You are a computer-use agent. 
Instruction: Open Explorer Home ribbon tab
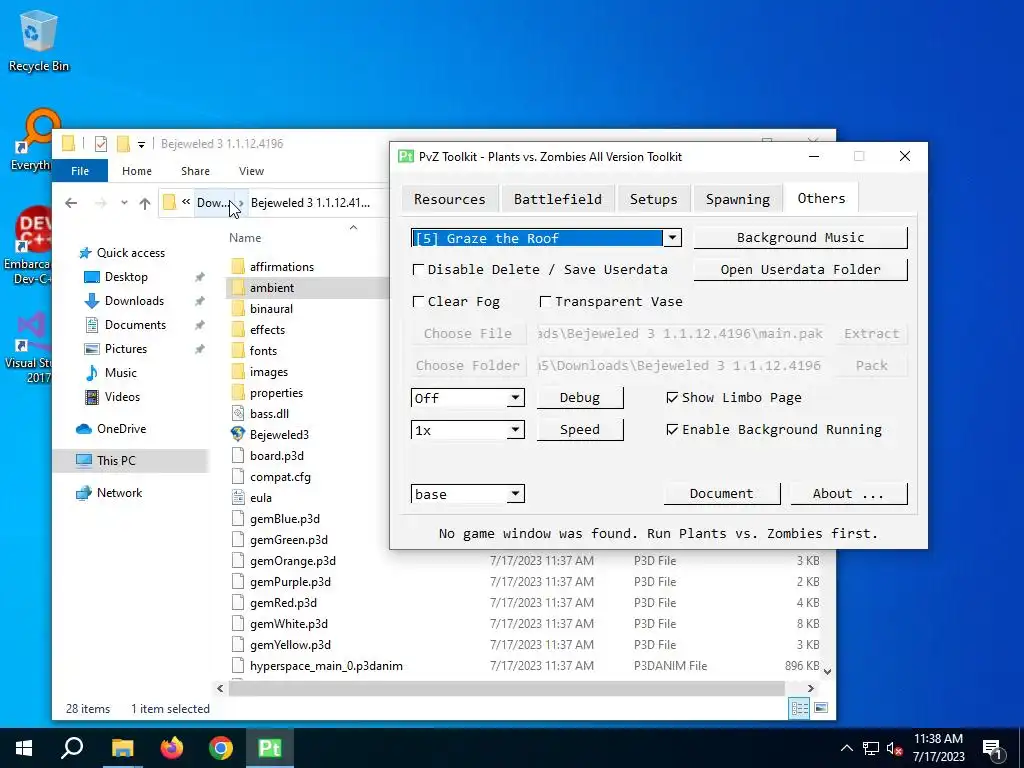pos(136,171)
